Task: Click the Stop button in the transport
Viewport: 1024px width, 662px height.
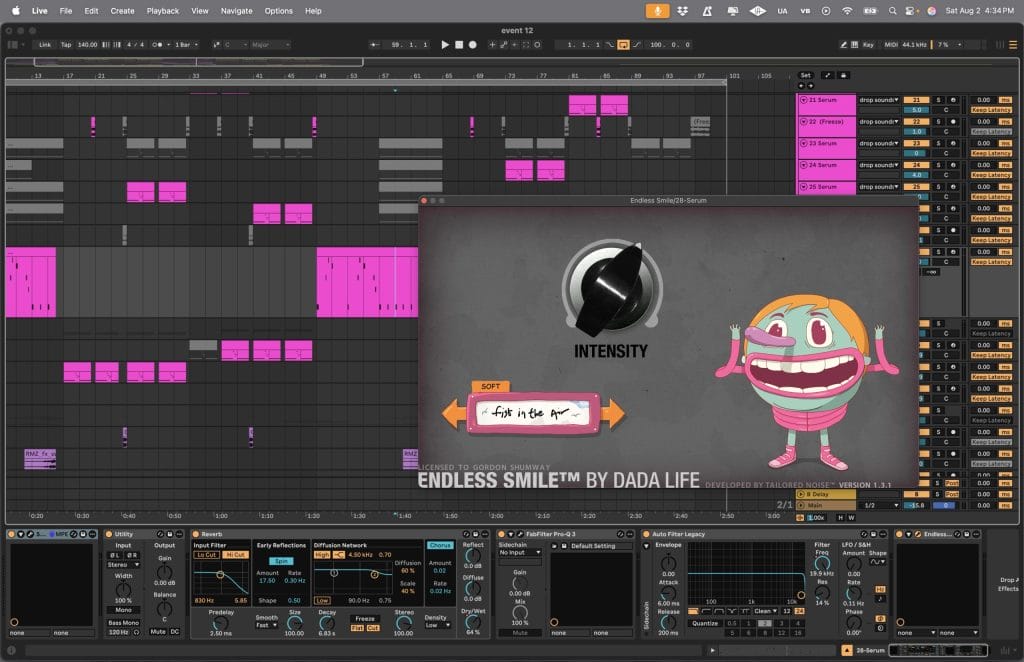Action: pos(459,45)
